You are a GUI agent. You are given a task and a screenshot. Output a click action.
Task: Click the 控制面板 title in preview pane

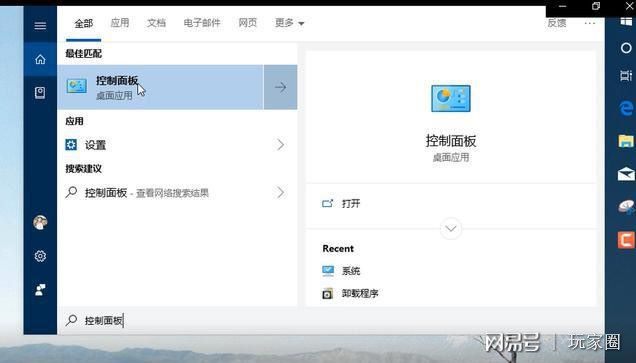[x=451, y=141]
